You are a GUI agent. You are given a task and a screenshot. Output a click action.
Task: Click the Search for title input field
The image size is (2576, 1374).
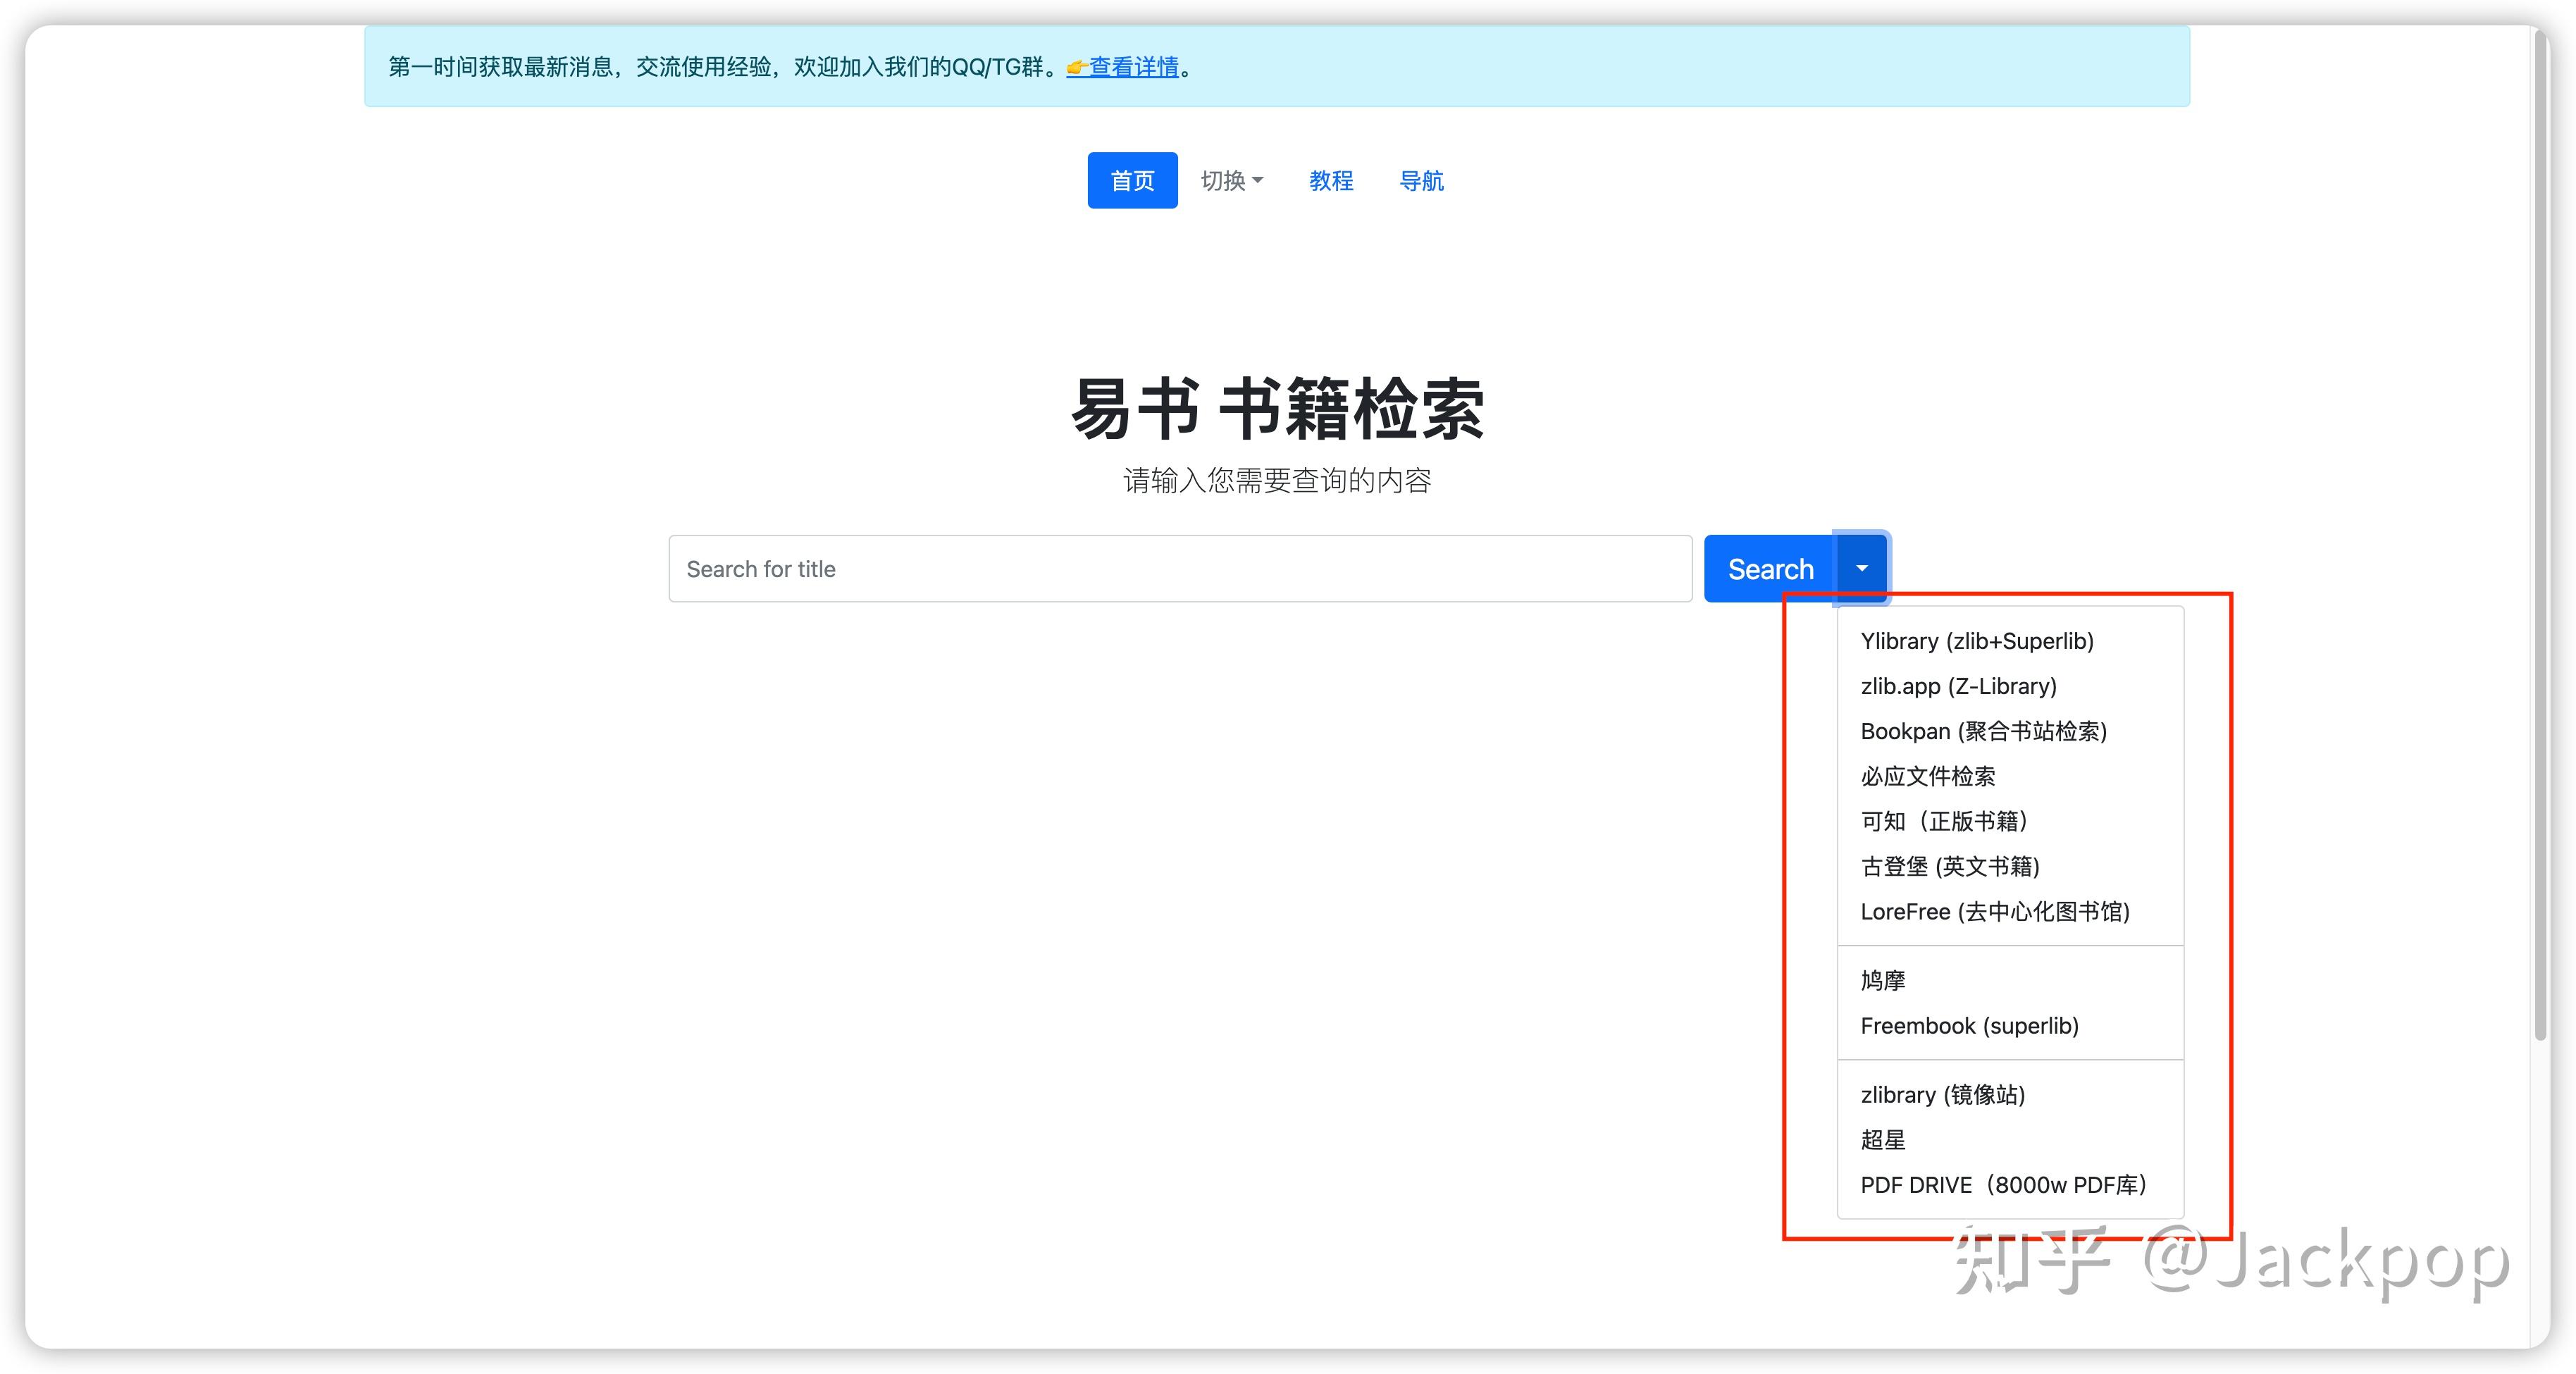click(x=1180, y=568)
